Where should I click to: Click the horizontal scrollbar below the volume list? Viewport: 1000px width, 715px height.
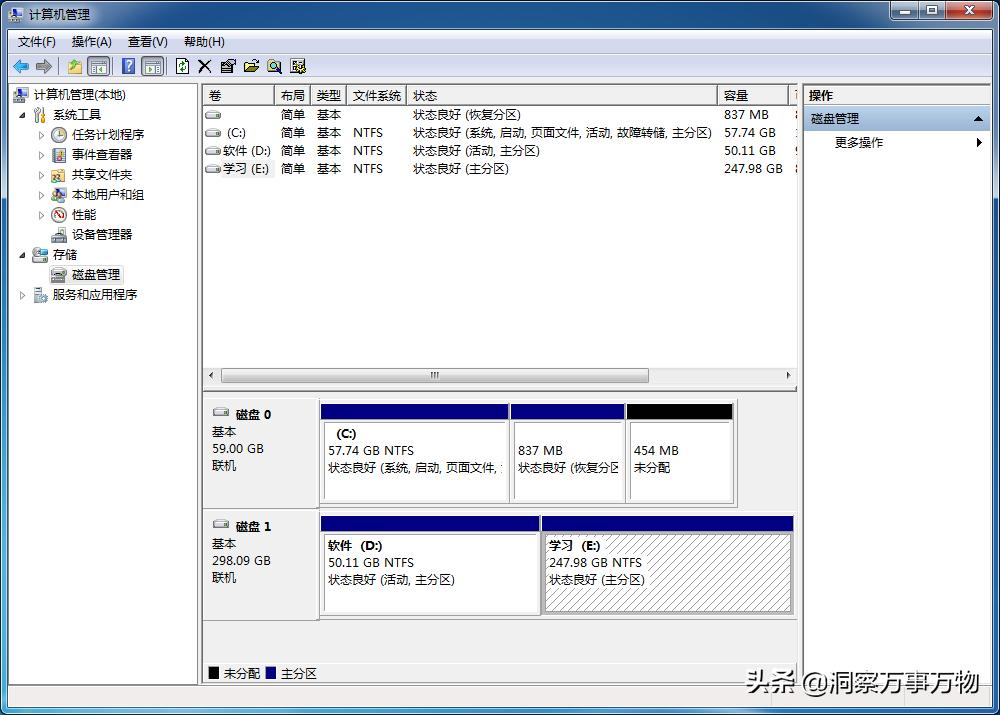[433, 374]
